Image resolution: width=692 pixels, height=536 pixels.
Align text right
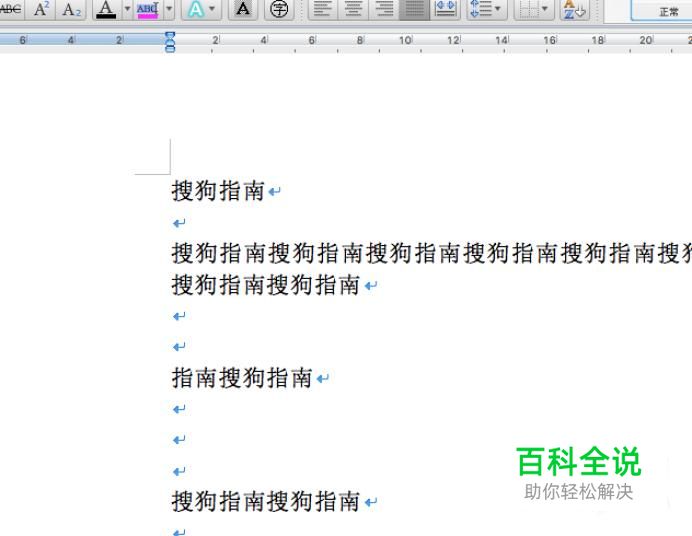tap(384, 9)
